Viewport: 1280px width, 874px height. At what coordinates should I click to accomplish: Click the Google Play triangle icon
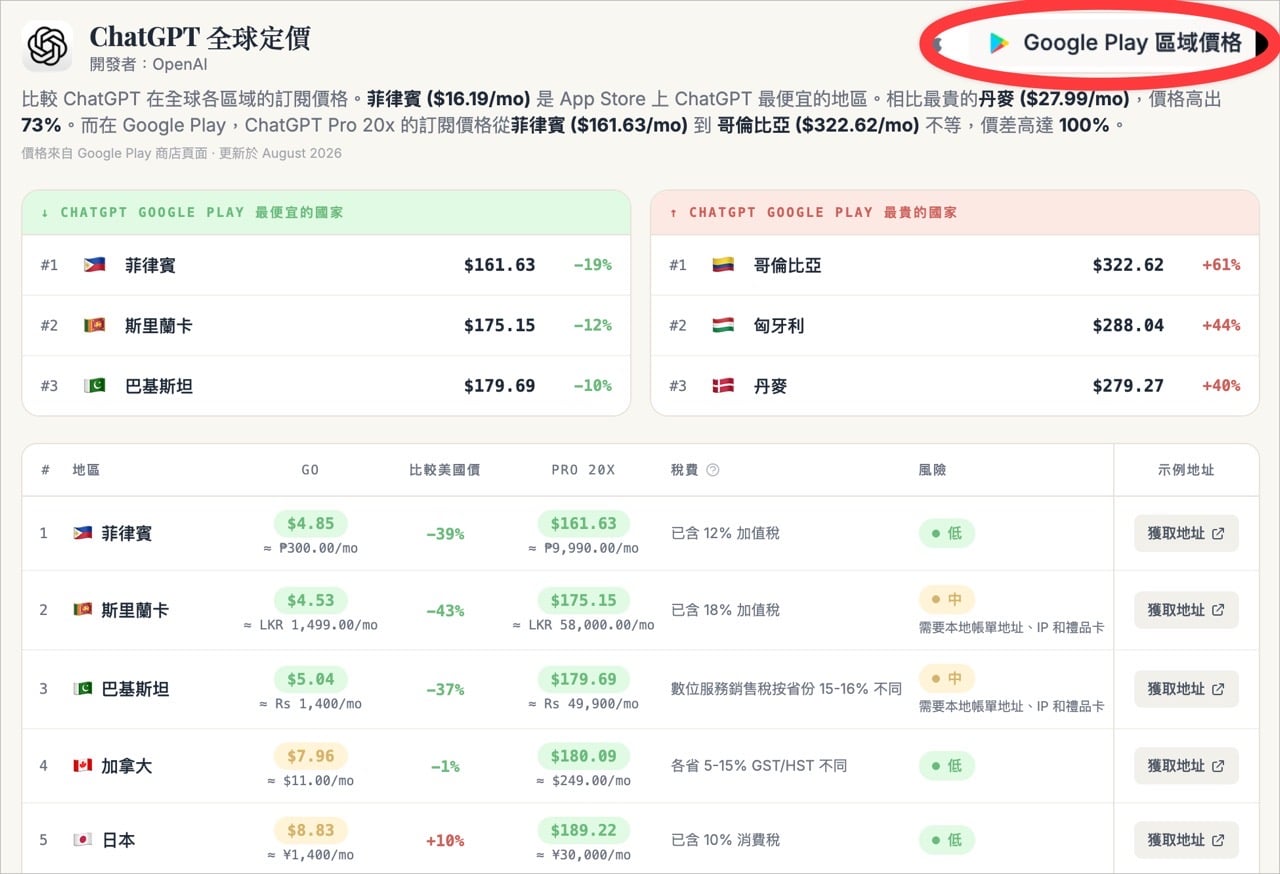[x=998, y=43]
